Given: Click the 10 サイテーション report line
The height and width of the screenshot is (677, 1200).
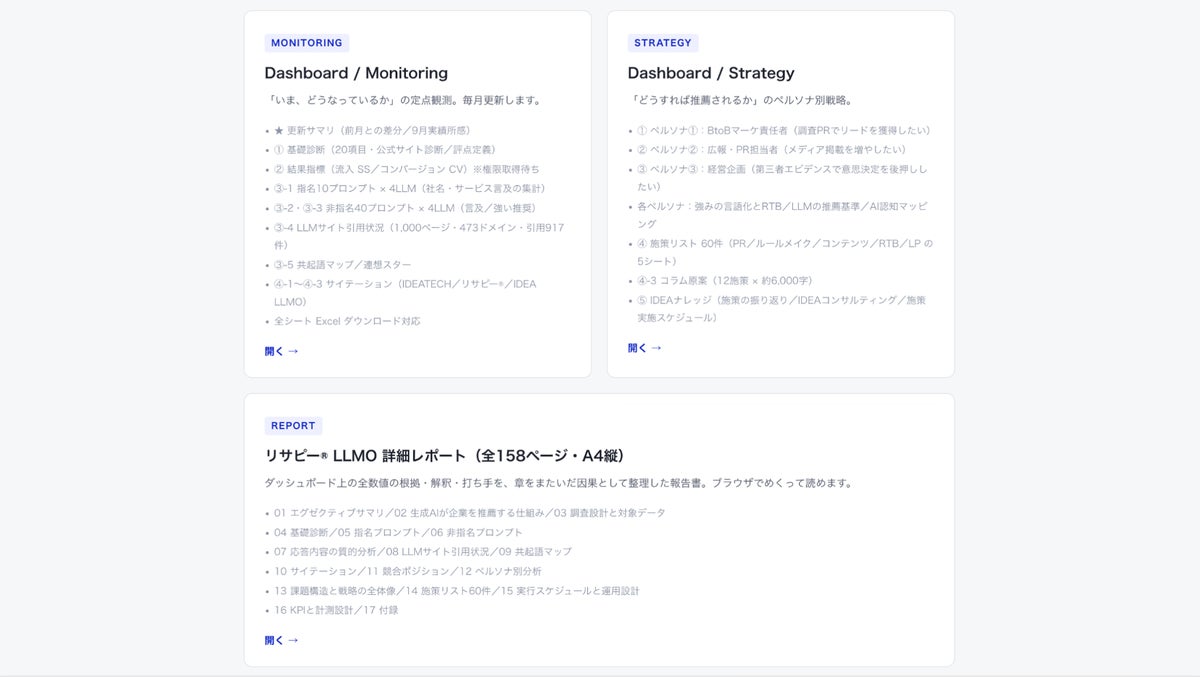Looking at the screenshot, I should 408,571.
